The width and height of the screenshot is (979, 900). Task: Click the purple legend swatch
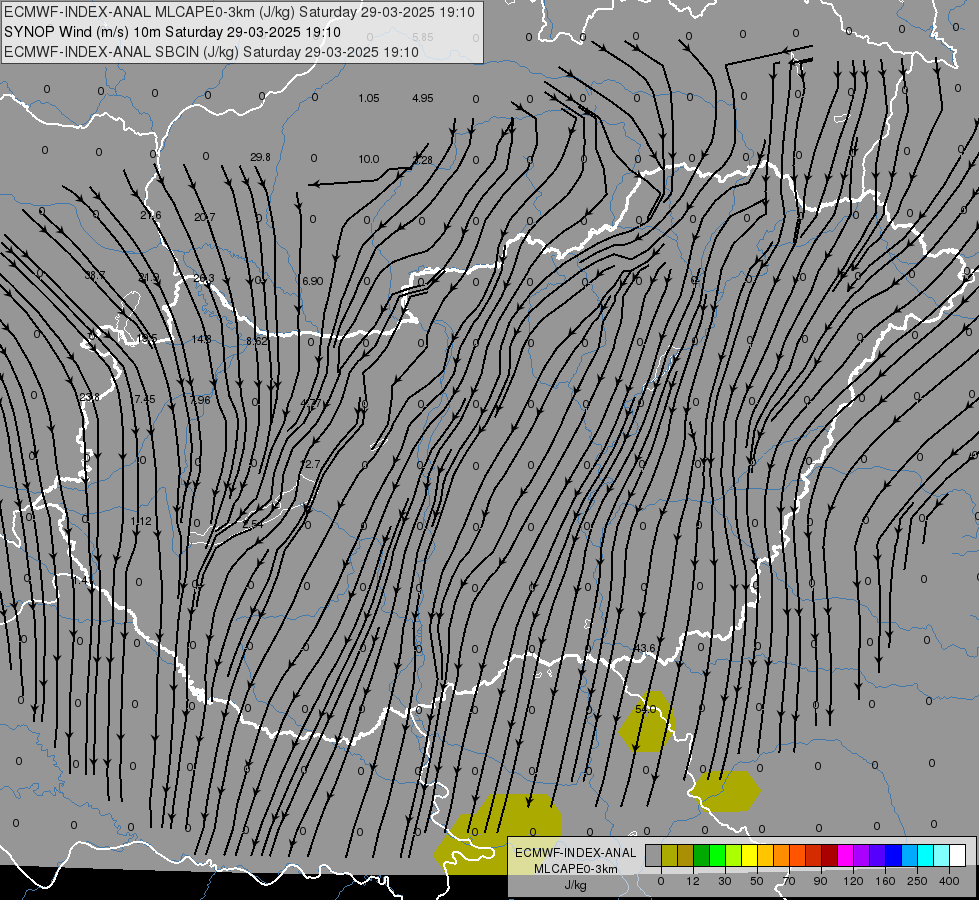point(862,855)
